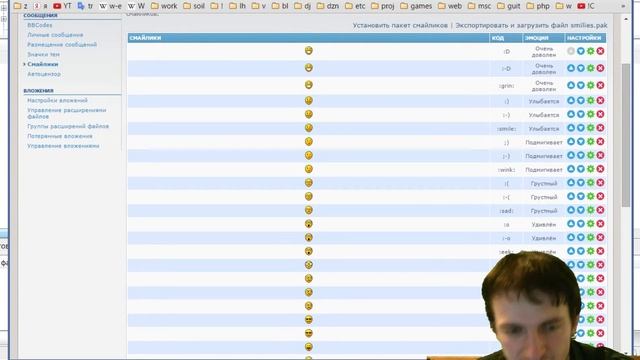
Task: Open the web bookmarks folder
Action: click(x=450, y=6)
